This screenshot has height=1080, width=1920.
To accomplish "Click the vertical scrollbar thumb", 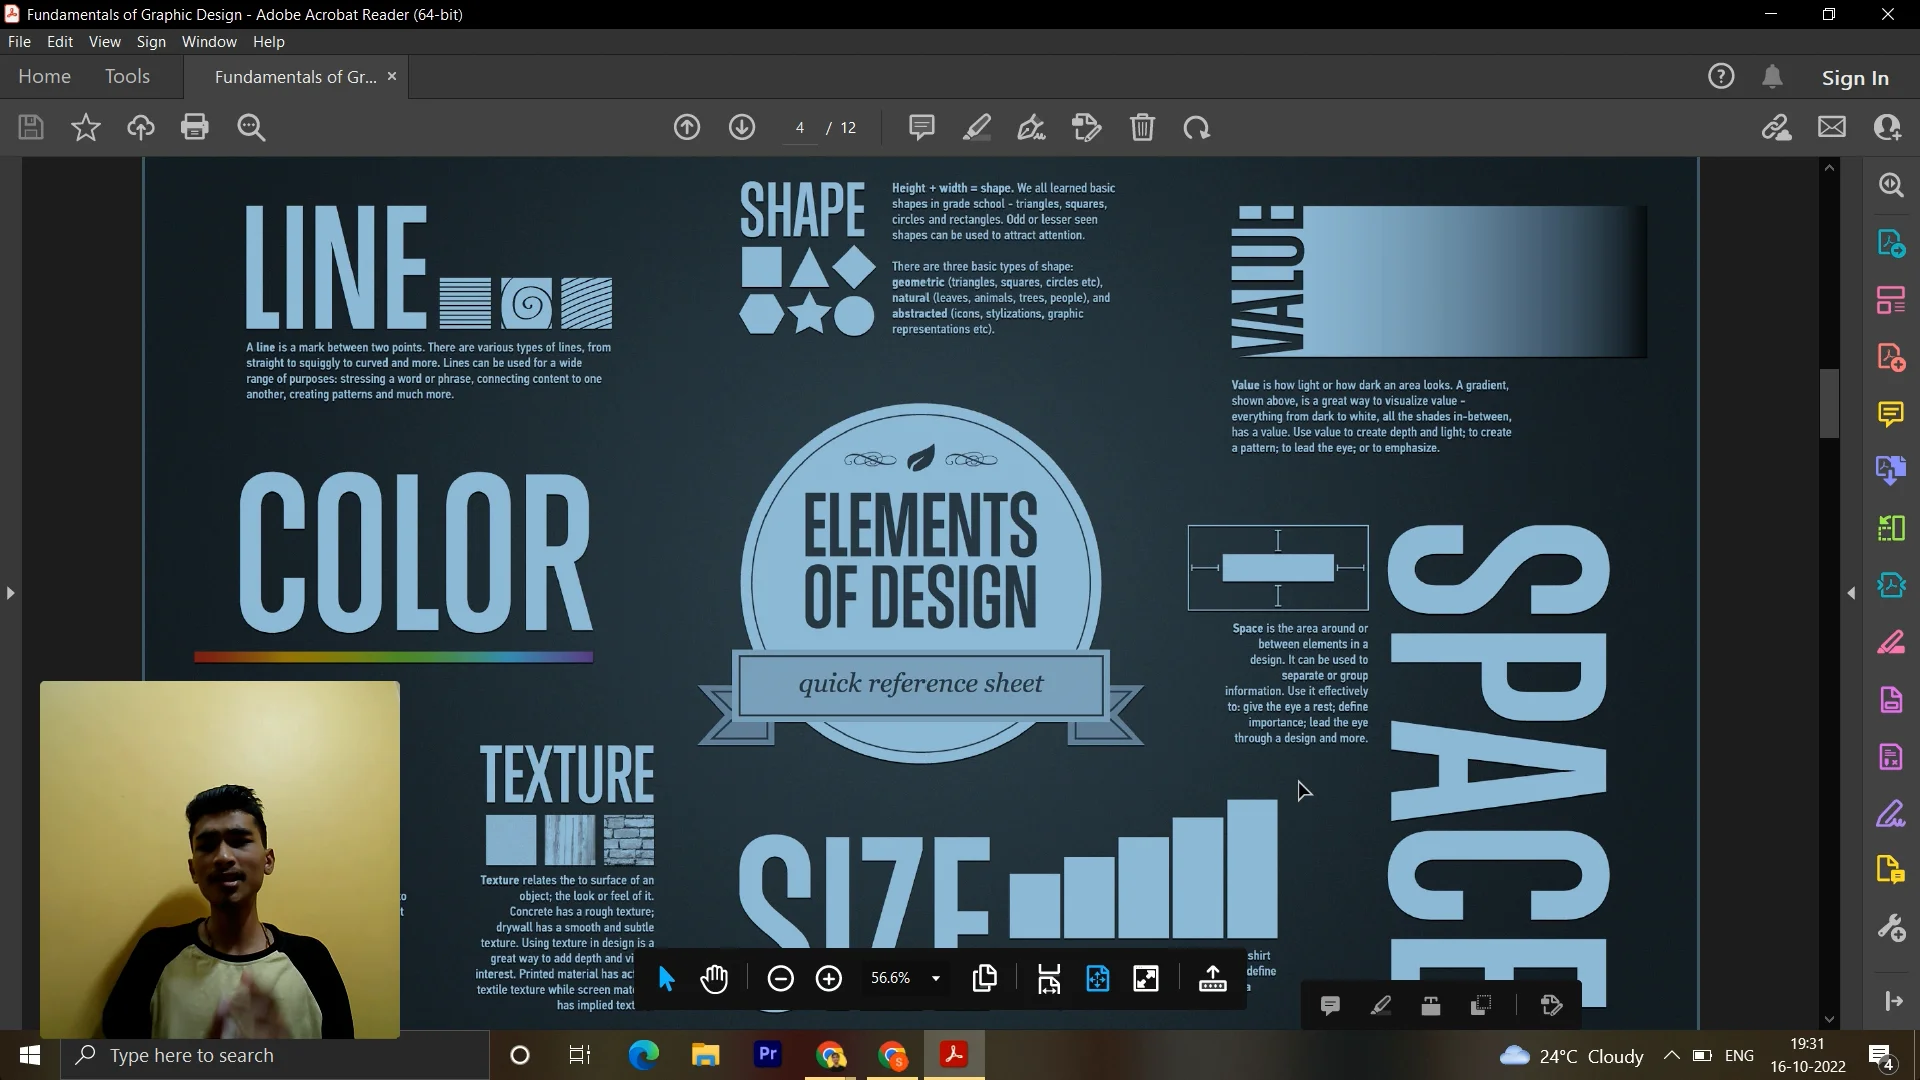I will 1829,403.
